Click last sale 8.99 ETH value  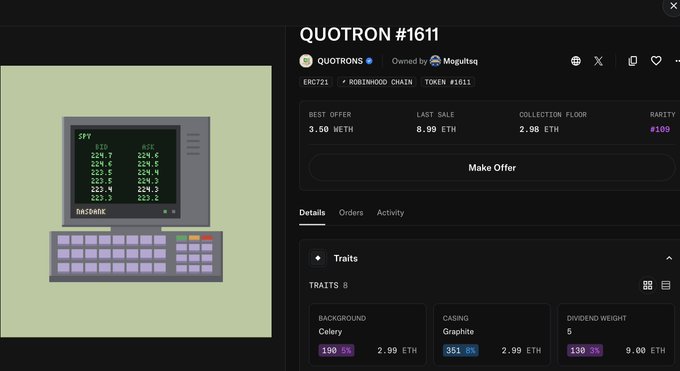point(436,129)
